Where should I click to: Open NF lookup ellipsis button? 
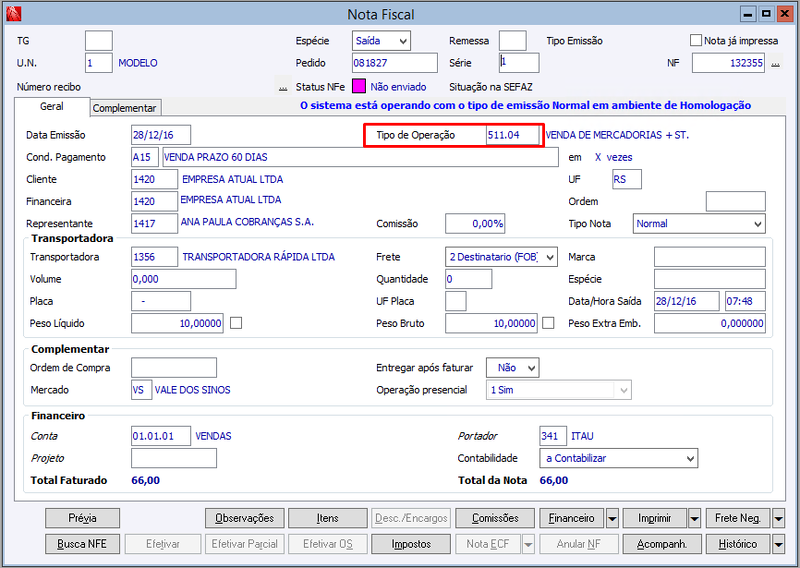coord(776,63)
